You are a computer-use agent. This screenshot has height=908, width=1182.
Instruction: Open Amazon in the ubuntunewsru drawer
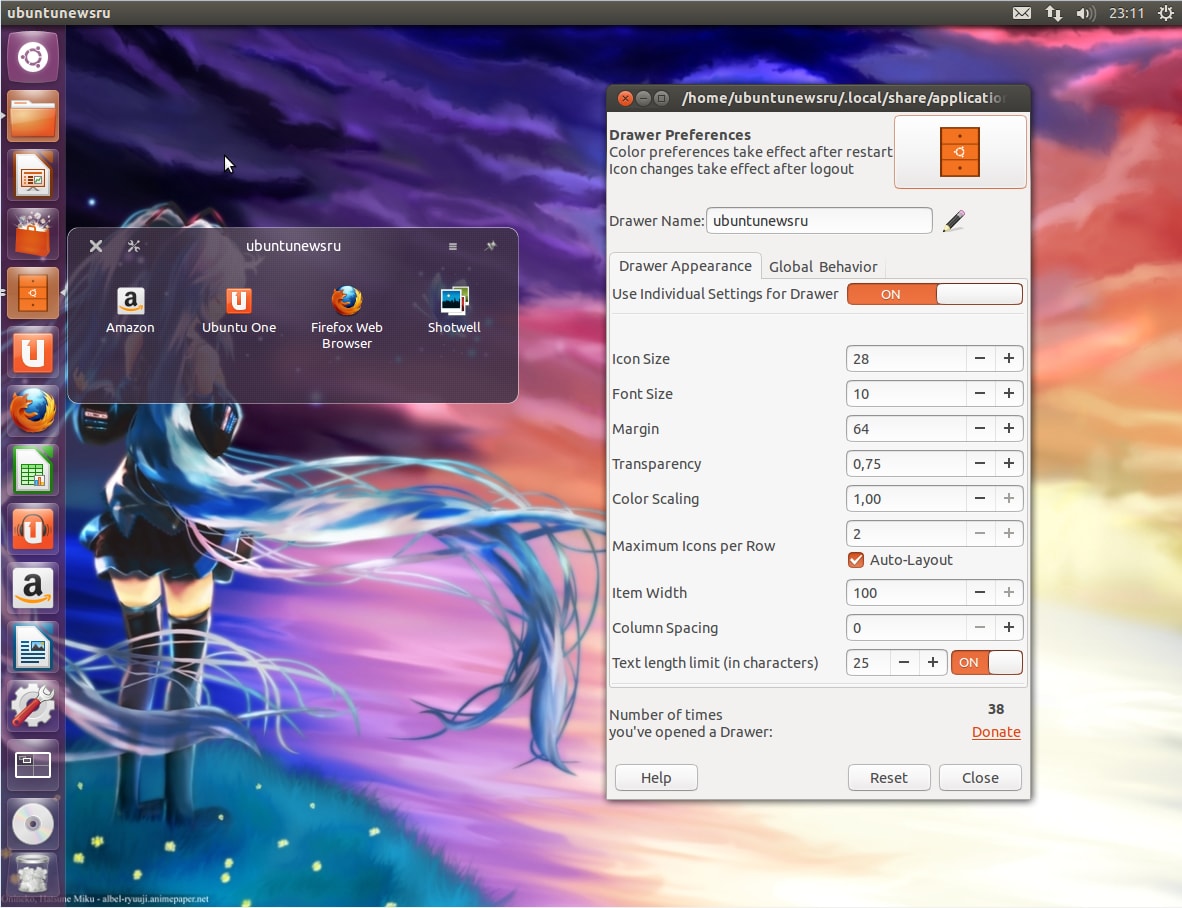coord(130,310)
